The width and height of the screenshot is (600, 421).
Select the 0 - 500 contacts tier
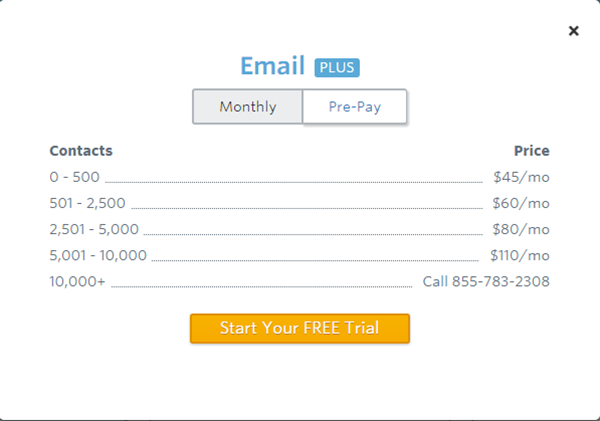75,177
